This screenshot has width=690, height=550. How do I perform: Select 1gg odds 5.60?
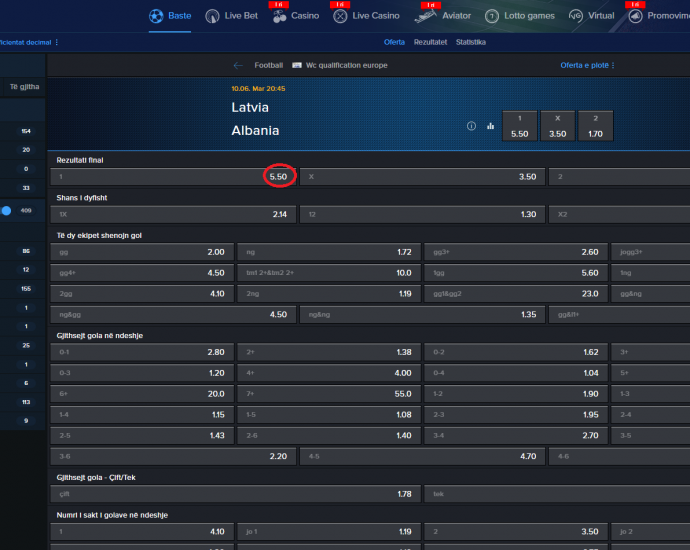pyautogui.click(x=516, y=273)
